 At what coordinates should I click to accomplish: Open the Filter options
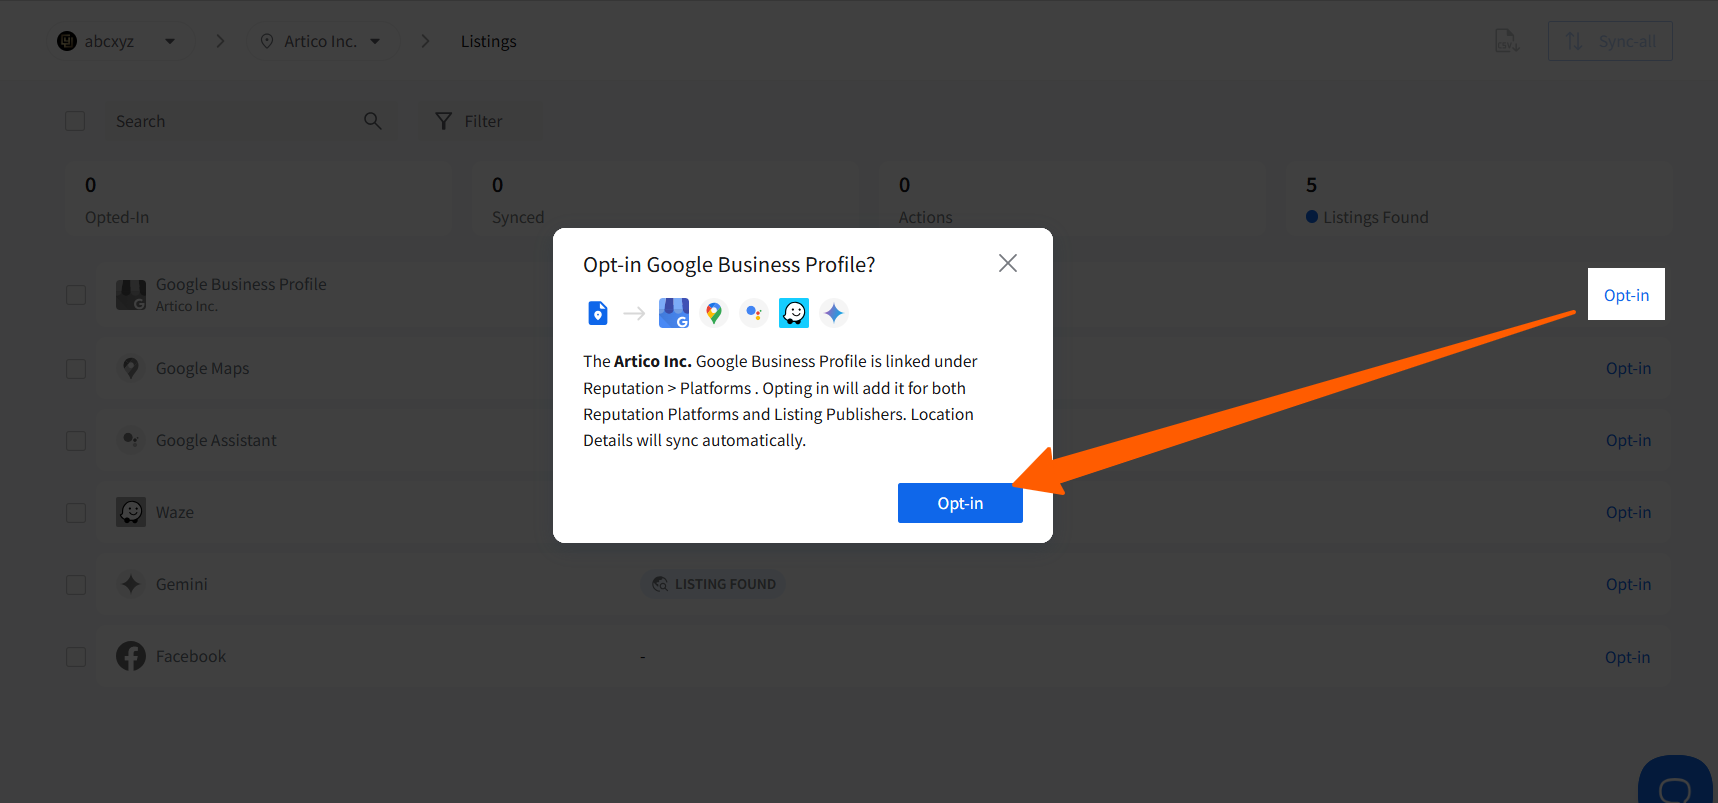[x=469, y=121]
